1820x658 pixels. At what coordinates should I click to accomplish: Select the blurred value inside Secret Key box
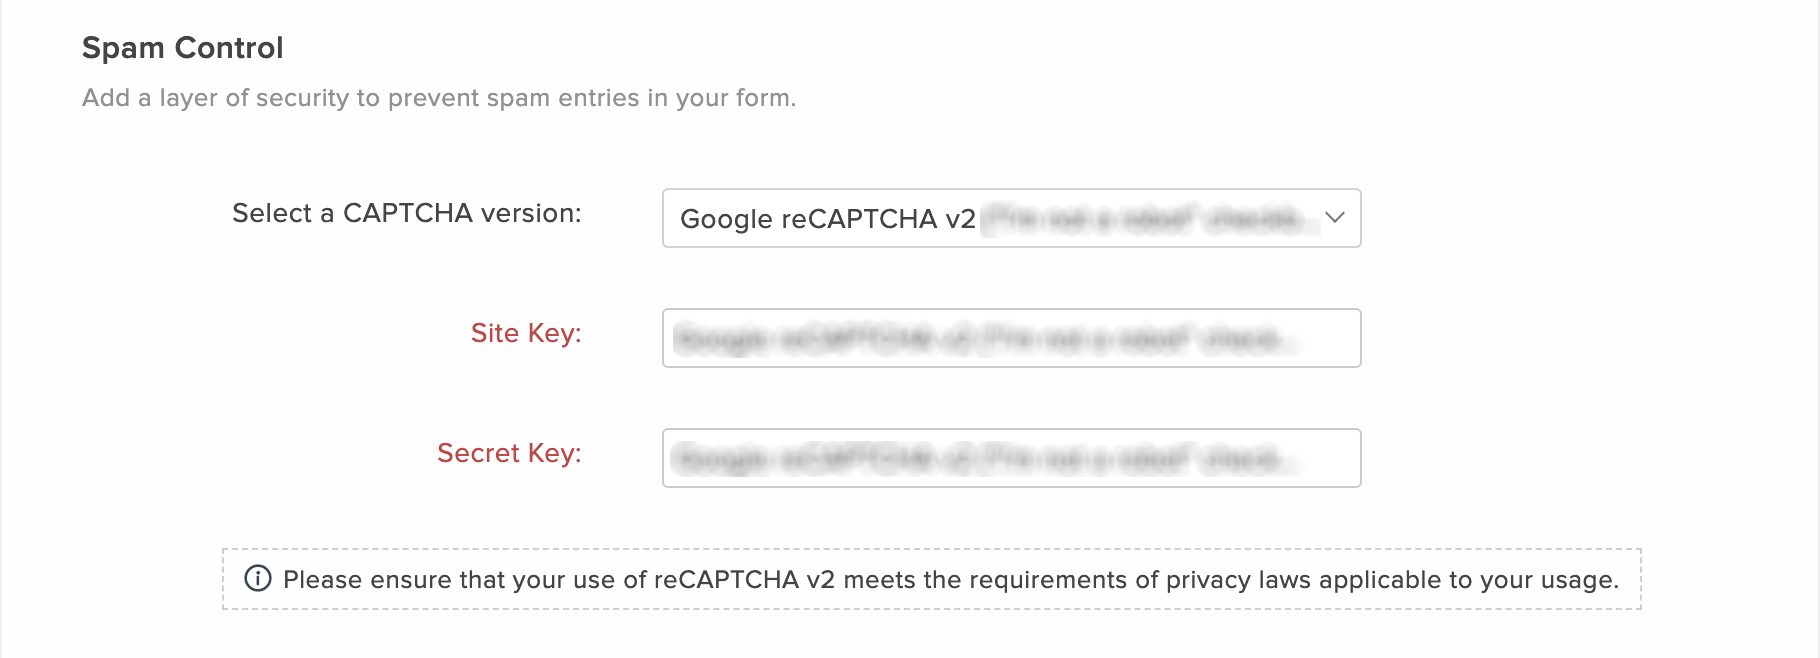click(x=985, y=459)
